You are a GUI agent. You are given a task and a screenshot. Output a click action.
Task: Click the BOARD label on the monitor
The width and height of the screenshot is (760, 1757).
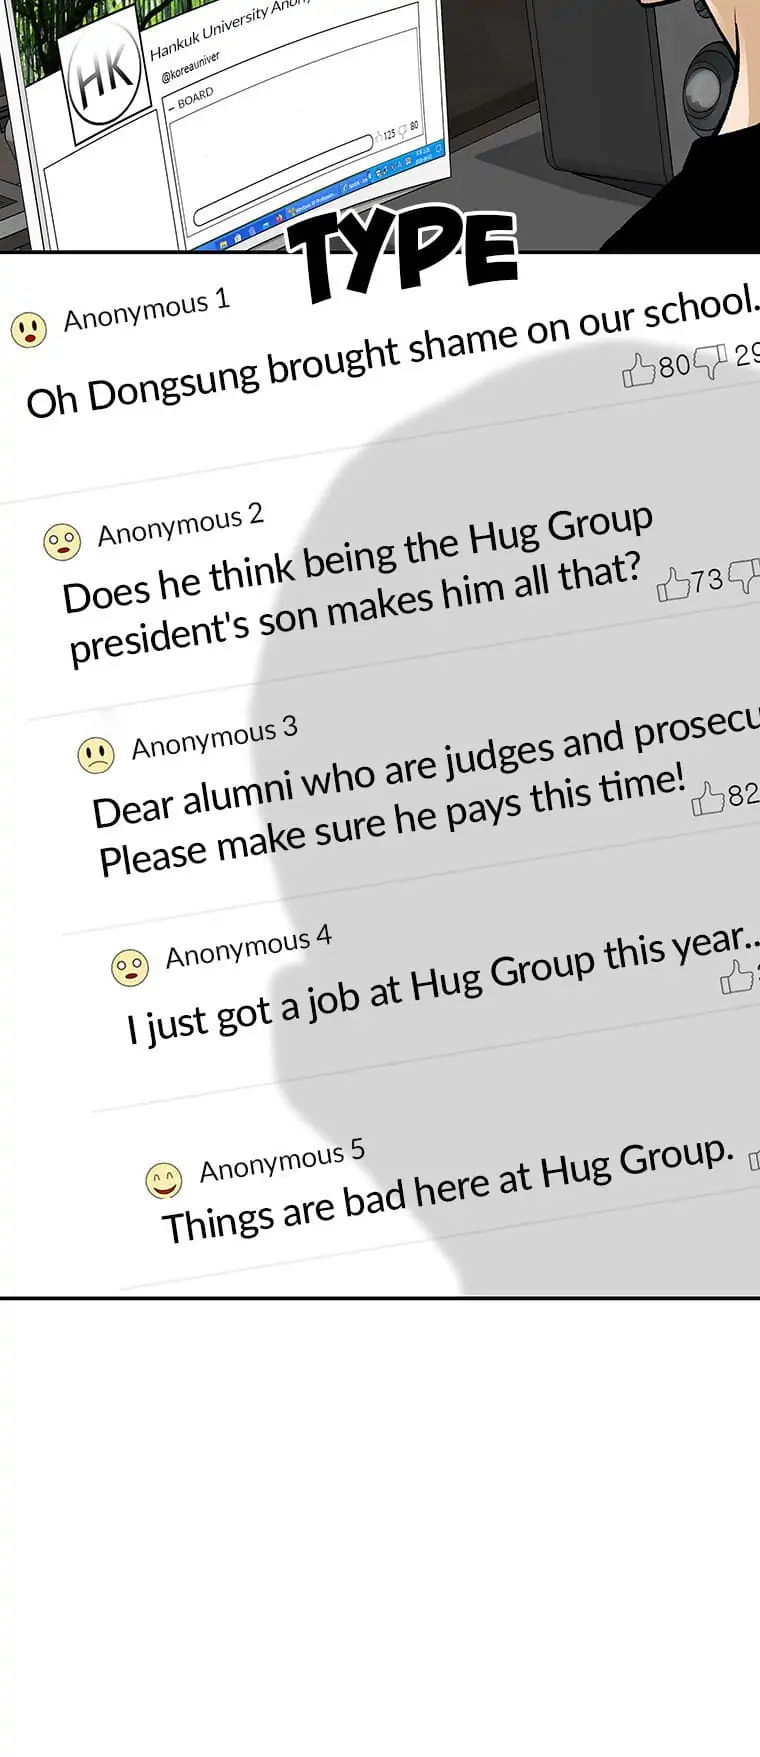[194, 97]
